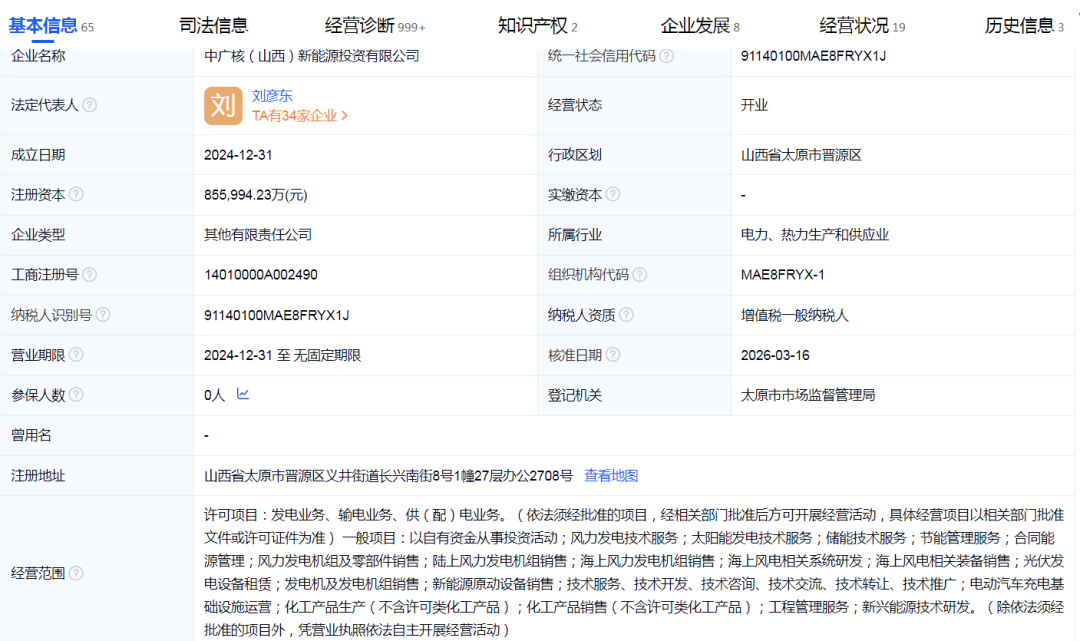Switch to 司法信息 tab
The width and height of the screenshot is (1080, 641).
coord(214,25)
